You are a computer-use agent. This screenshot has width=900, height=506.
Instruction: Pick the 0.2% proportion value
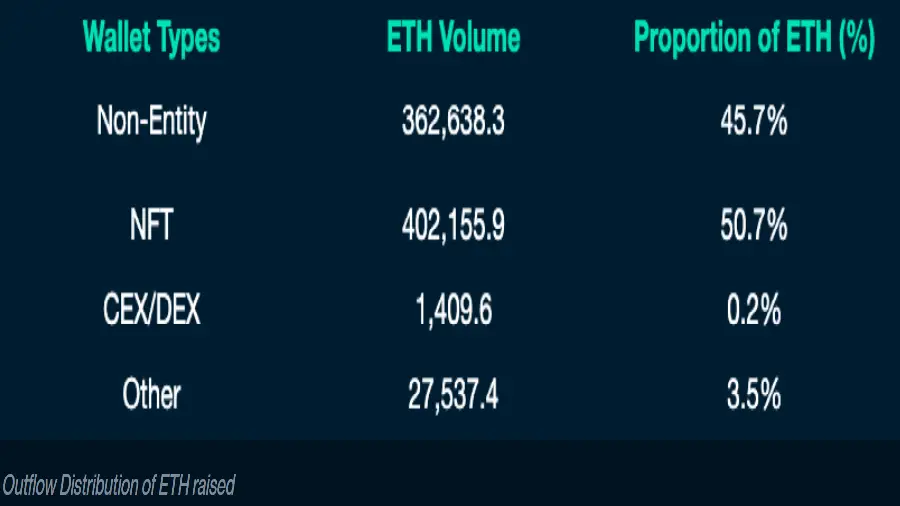(753, 312)
